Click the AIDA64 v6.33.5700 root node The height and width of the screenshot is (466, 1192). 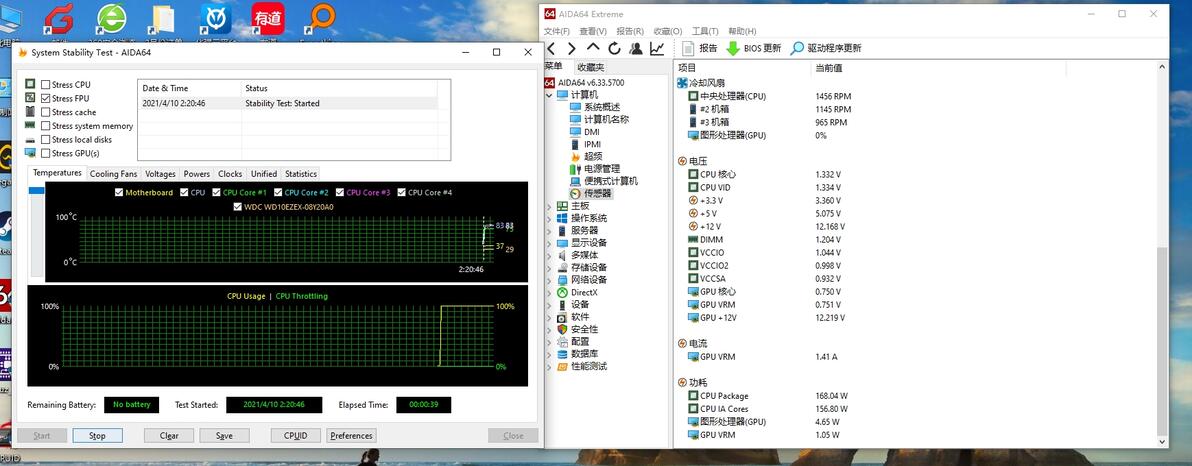[591, 82]
